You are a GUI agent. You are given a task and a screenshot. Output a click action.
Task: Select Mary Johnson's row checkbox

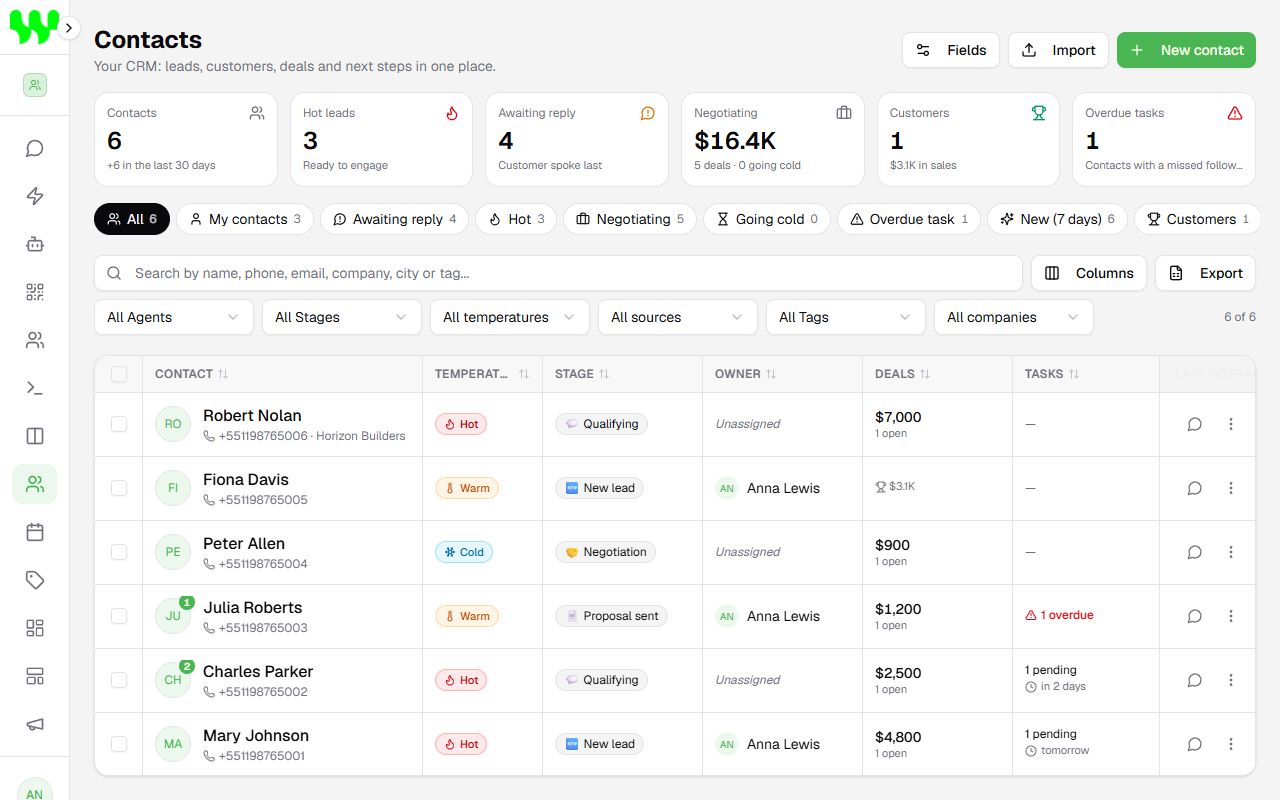click(119, 744)
